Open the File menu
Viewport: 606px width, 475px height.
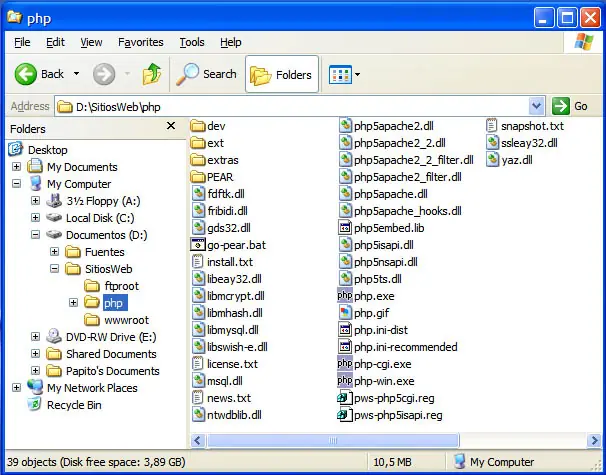[22, 42]
